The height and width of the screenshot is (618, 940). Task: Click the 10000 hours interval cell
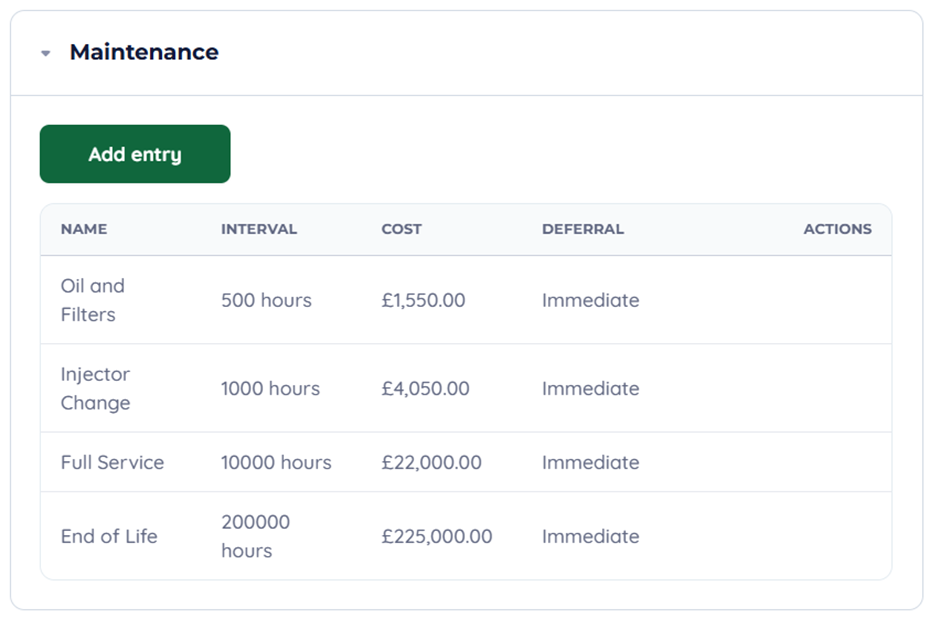[276, 462]
